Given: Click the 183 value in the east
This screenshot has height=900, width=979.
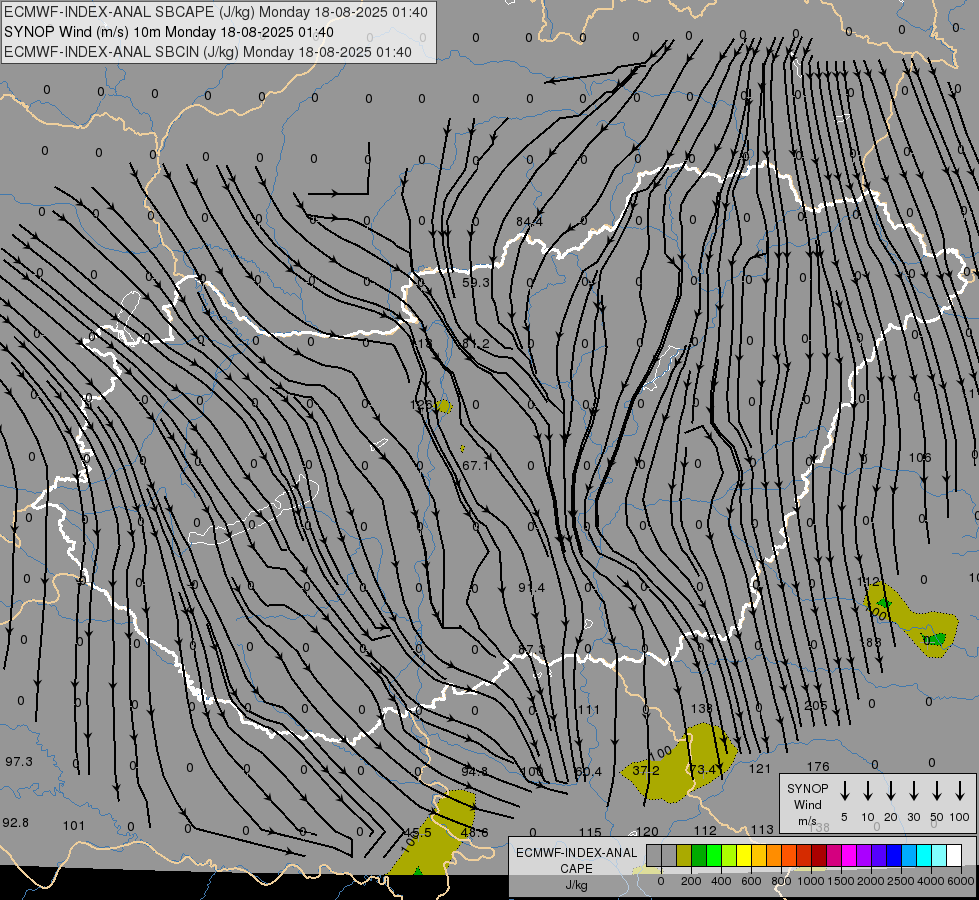Looking at the screenshot, I should 871,642.
